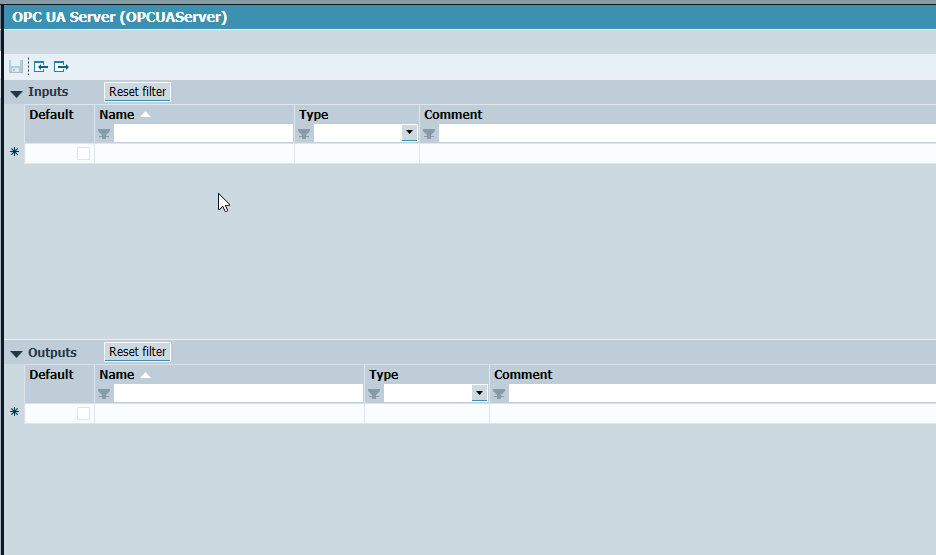Image resolution: width=936 pixels, height=555 pixels.
Task: Click the Outputs Comment column header
Action: tap(523, 375)
